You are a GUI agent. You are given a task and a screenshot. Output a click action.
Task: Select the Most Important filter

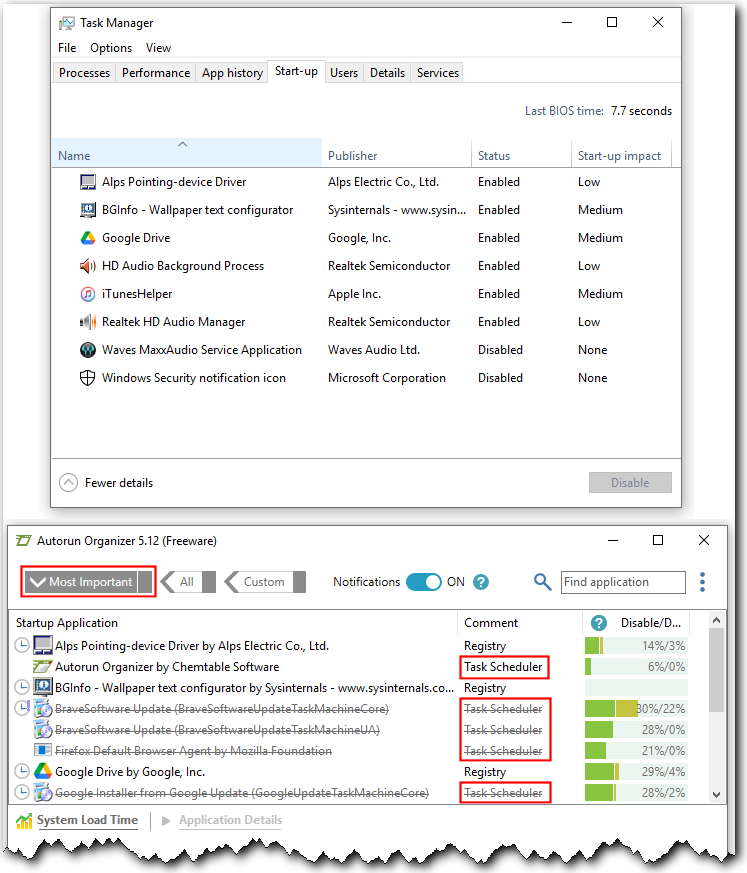tap(88, 582)
